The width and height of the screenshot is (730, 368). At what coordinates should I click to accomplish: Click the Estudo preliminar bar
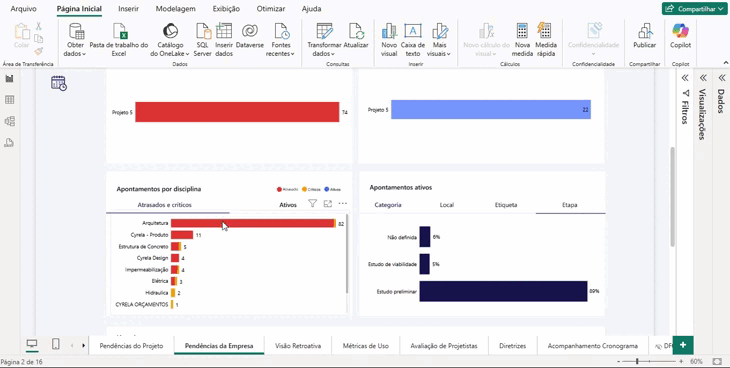point(503,291)
